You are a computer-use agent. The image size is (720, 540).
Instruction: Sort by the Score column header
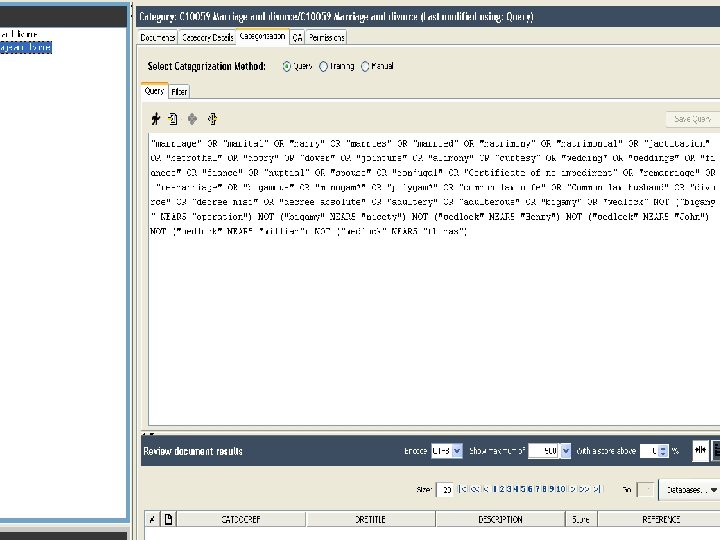(x=581, y=519)
